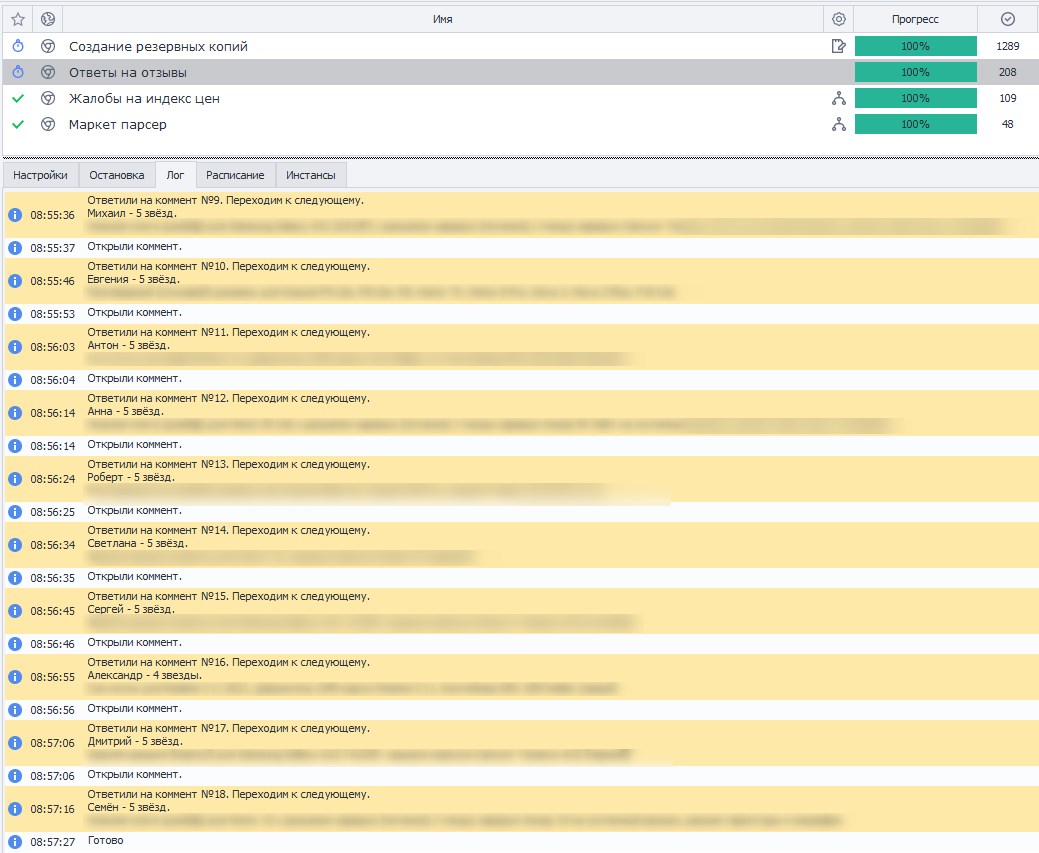This screenshot has height=853, width=1039.
Task: Click info icon of the 08:57:27 Готово entry
Action: (15, 842)
